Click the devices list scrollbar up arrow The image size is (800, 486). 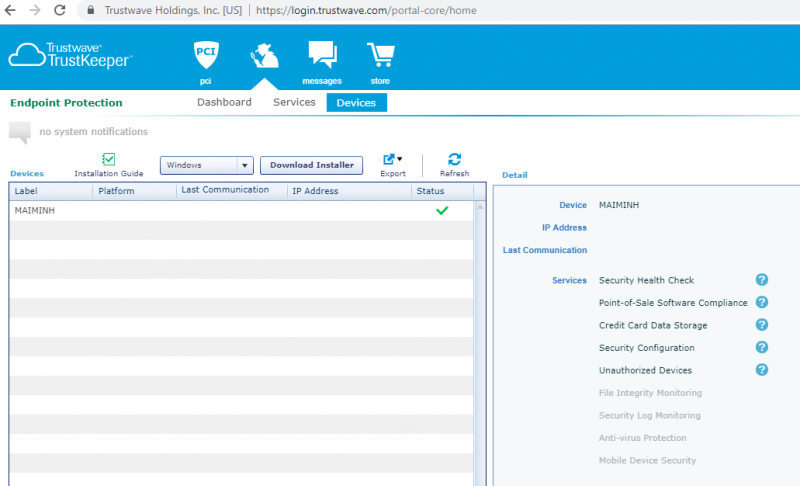point(480,207)
